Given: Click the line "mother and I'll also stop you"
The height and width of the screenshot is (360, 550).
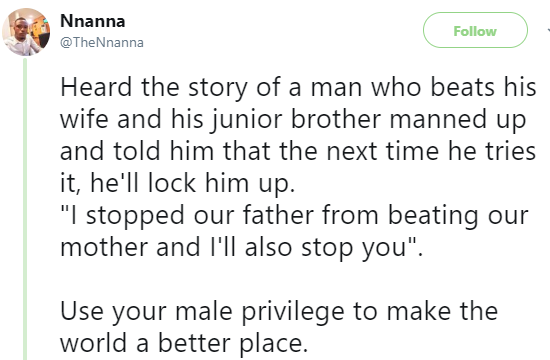Looking at the screenshot, I should point(242,247).
